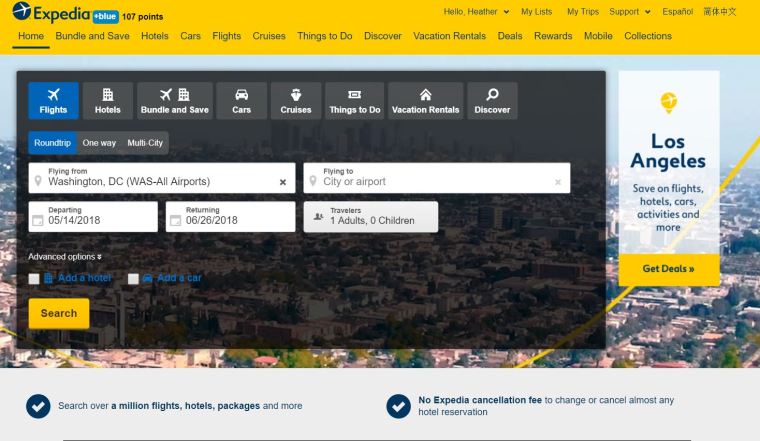The height and width of the screenshot is (441, 760).
Task: Open My Lists link
Action: coord(537,12)
